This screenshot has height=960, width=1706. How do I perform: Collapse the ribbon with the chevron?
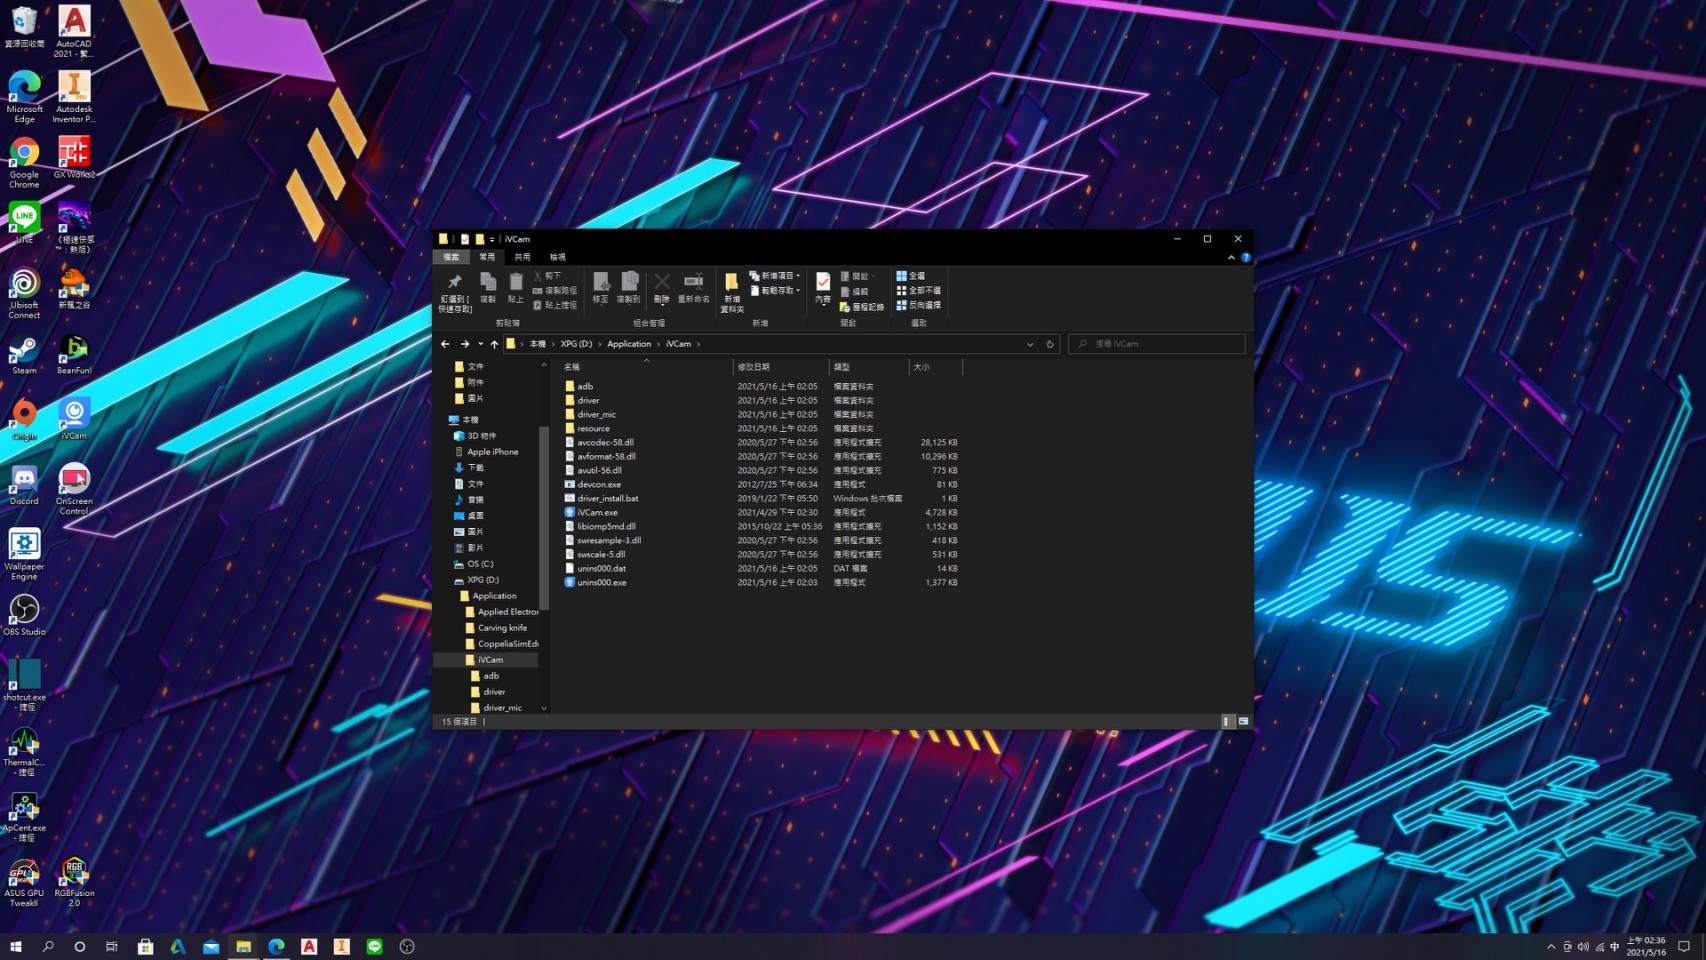click(x=1231, y=257)
